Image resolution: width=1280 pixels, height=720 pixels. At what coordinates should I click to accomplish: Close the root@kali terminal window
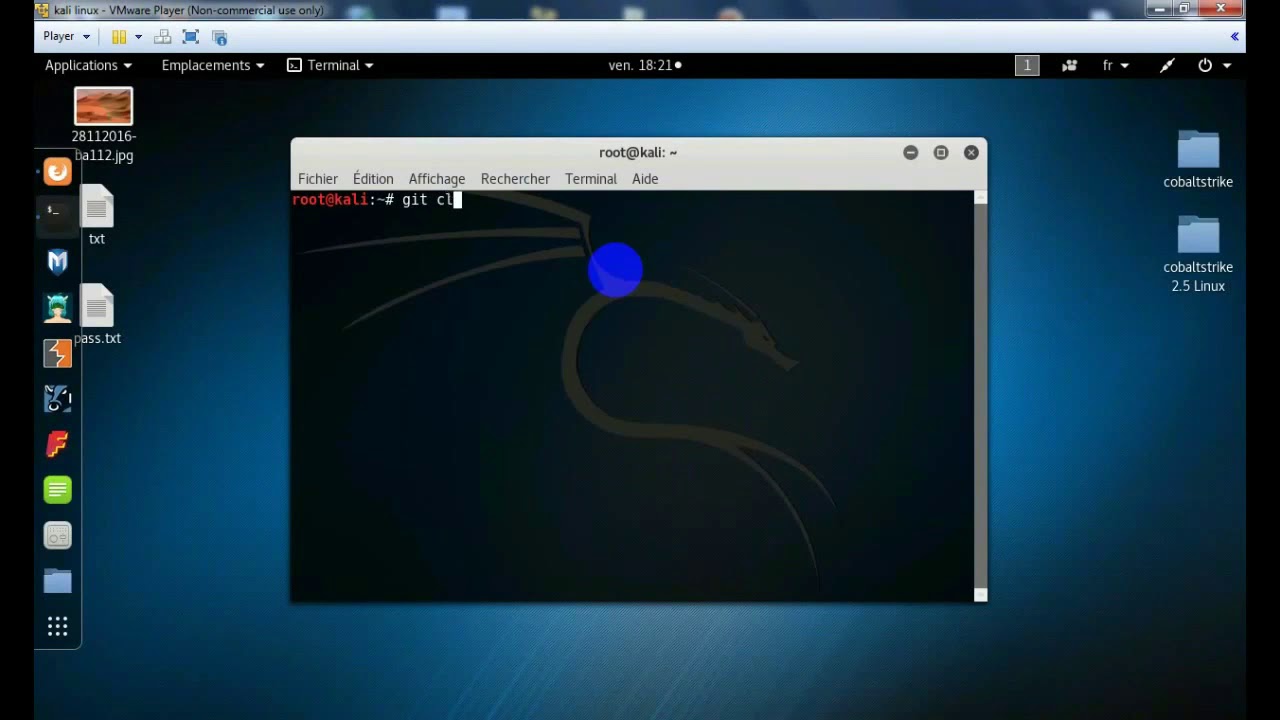[x=971, y=152]
